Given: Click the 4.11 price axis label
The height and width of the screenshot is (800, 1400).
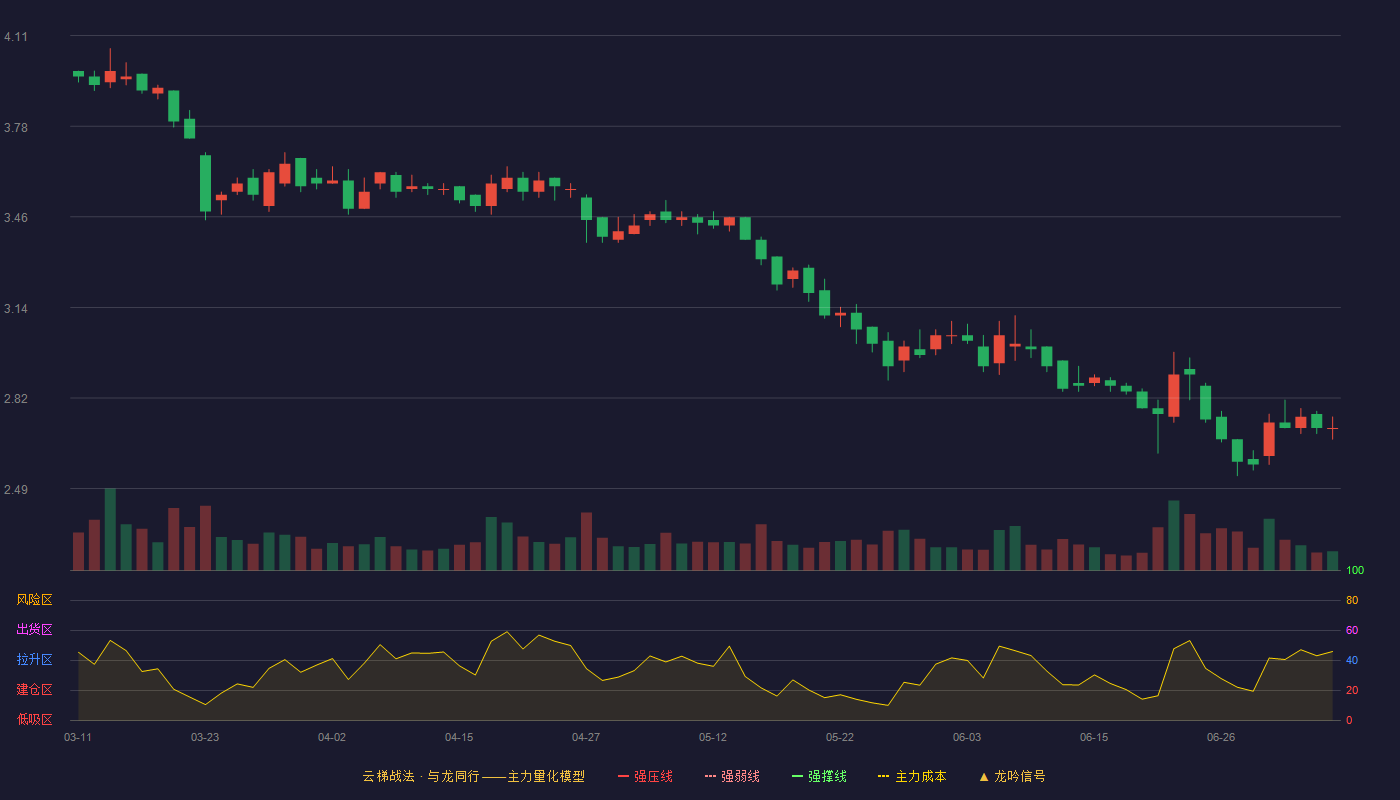Looking at the screenshot, I should click(16, 37).
